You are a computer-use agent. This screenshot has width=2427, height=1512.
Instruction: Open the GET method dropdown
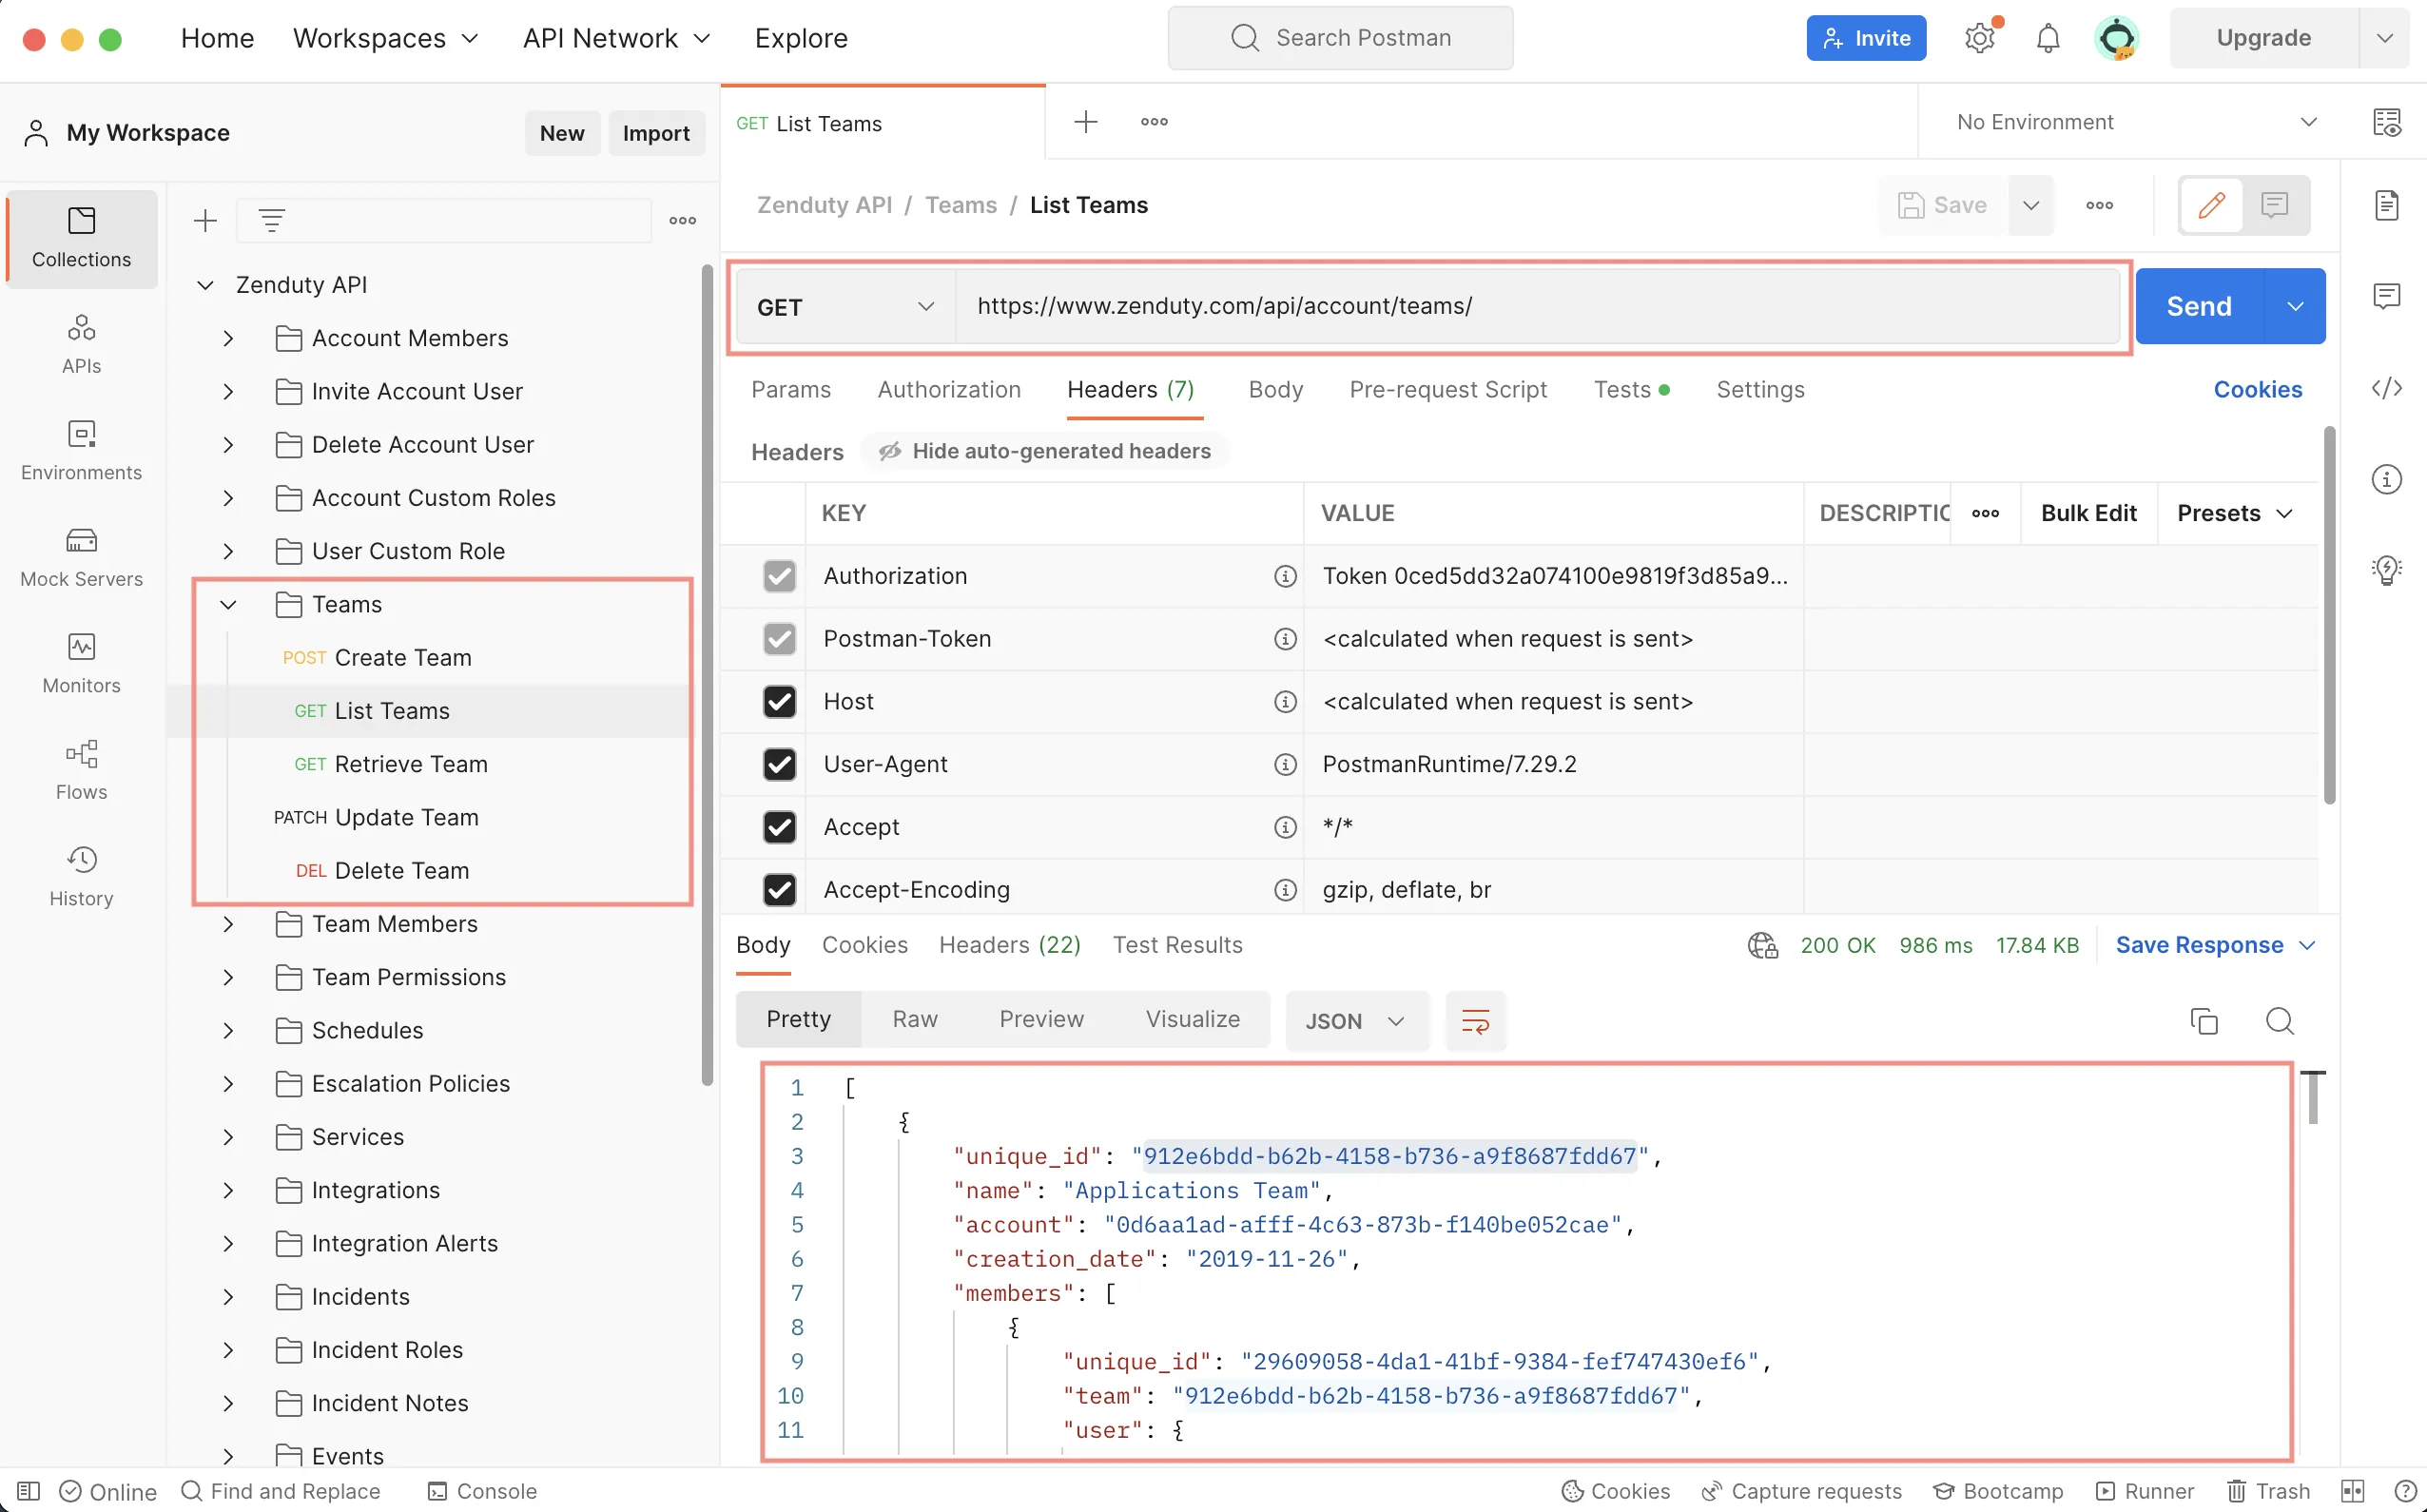[x=845, y=307]
